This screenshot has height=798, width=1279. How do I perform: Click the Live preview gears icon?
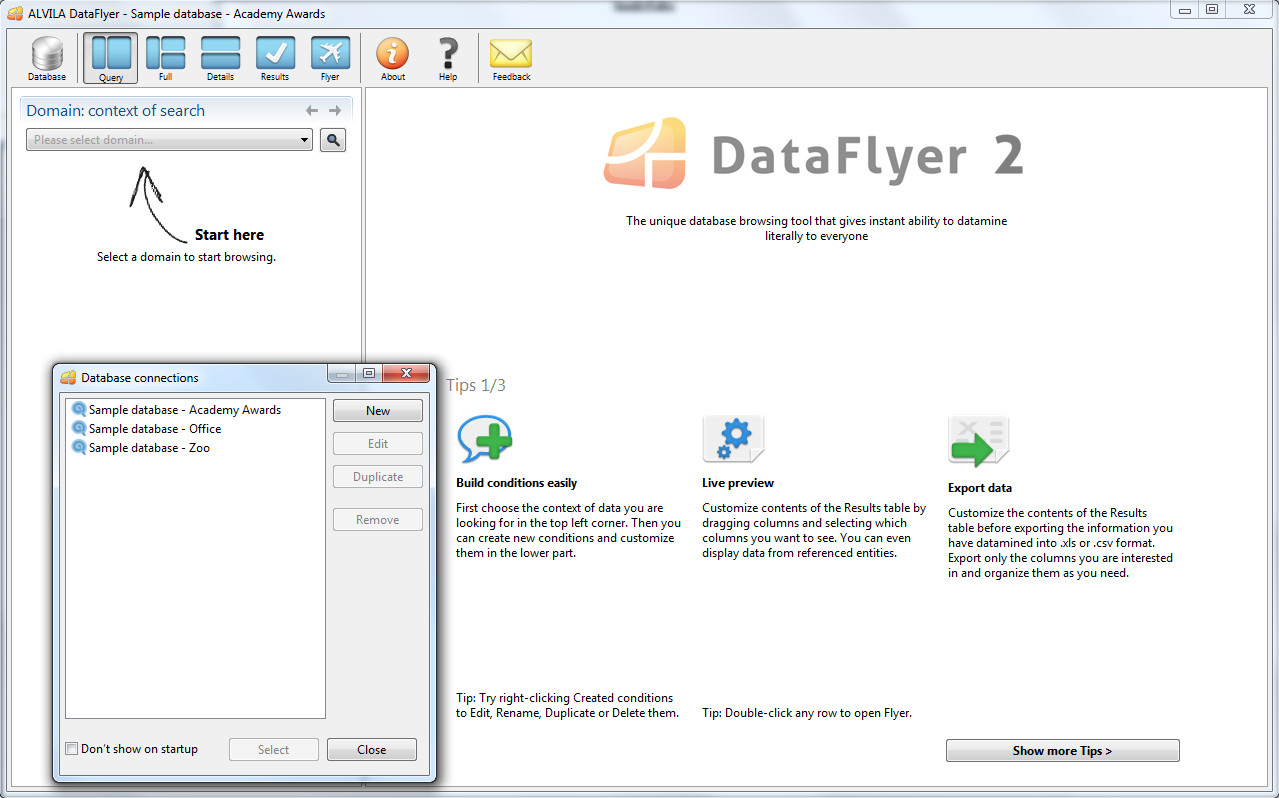coord(733,440)
